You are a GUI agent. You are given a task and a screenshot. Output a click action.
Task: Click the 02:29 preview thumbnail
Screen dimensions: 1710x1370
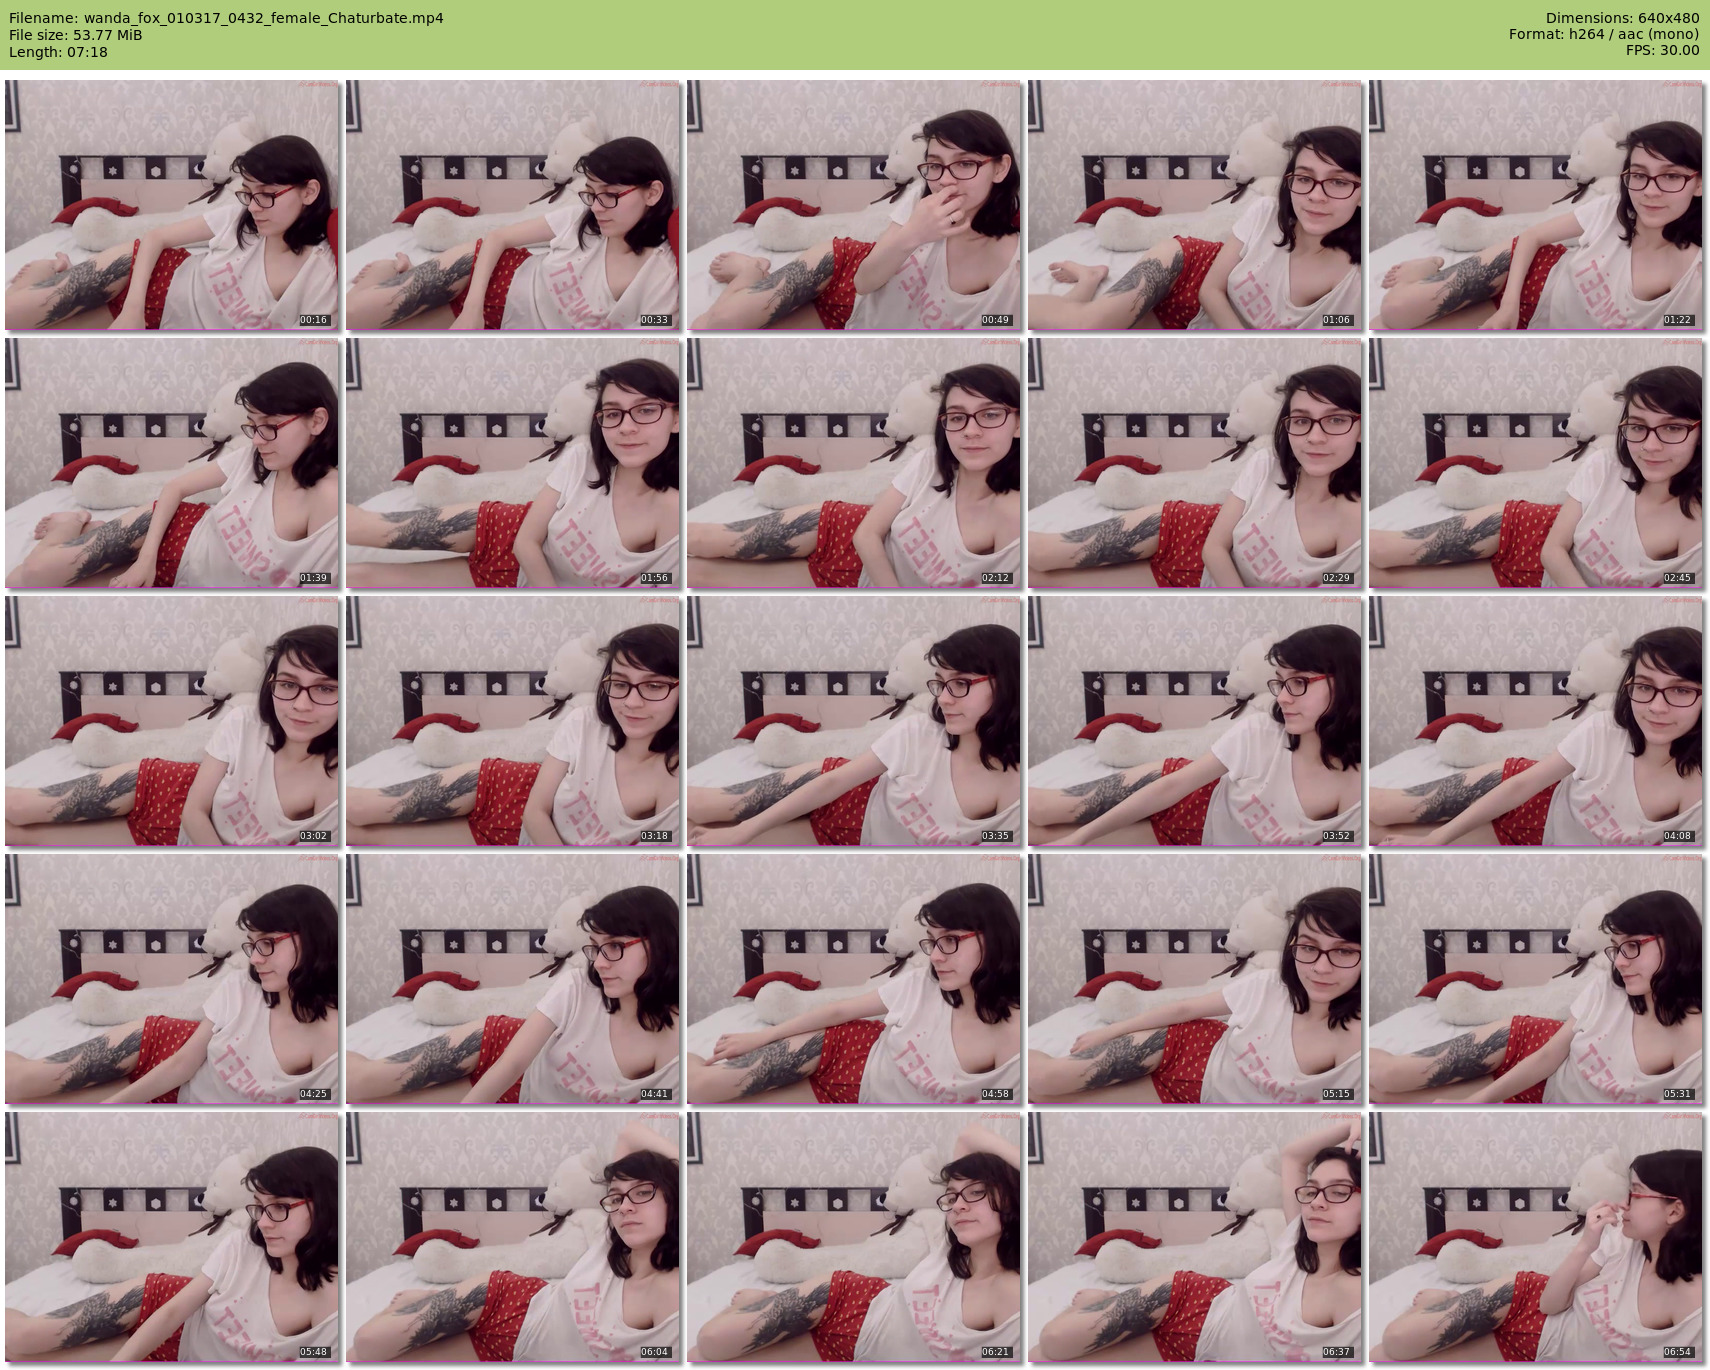(x=1195, y=463)
